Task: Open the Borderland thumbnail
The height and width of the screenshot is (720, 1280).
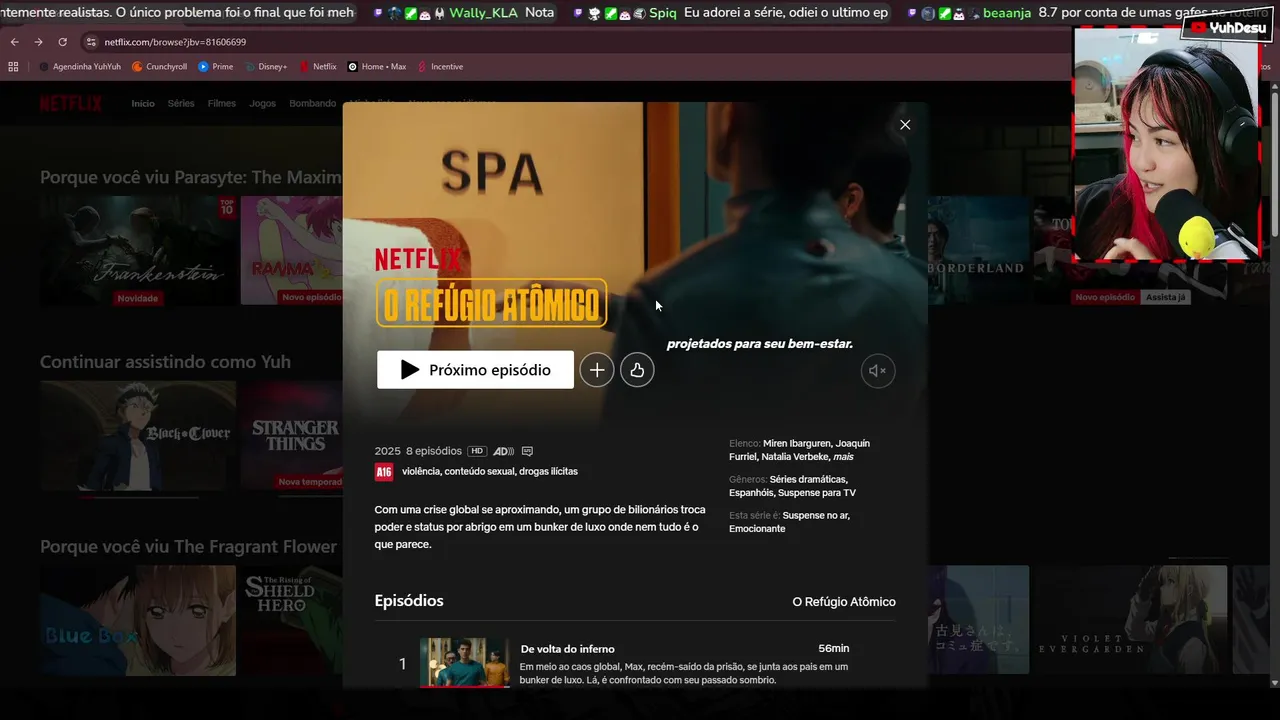Action: [x=978, y=250]
